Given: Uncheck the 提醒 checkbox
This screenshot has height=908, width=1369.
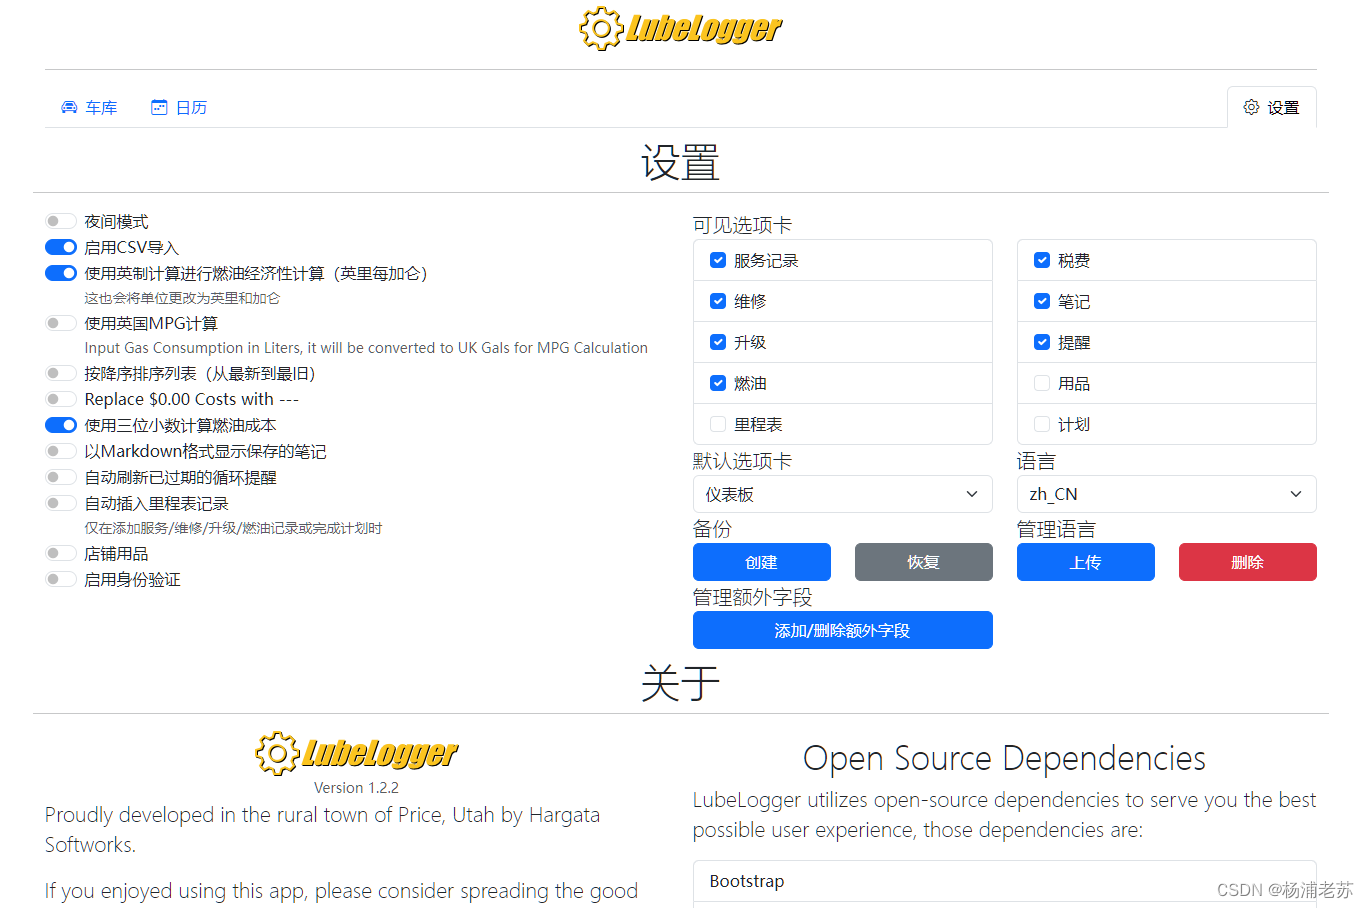Looking at the screenshot, I should click(1042, 342).
